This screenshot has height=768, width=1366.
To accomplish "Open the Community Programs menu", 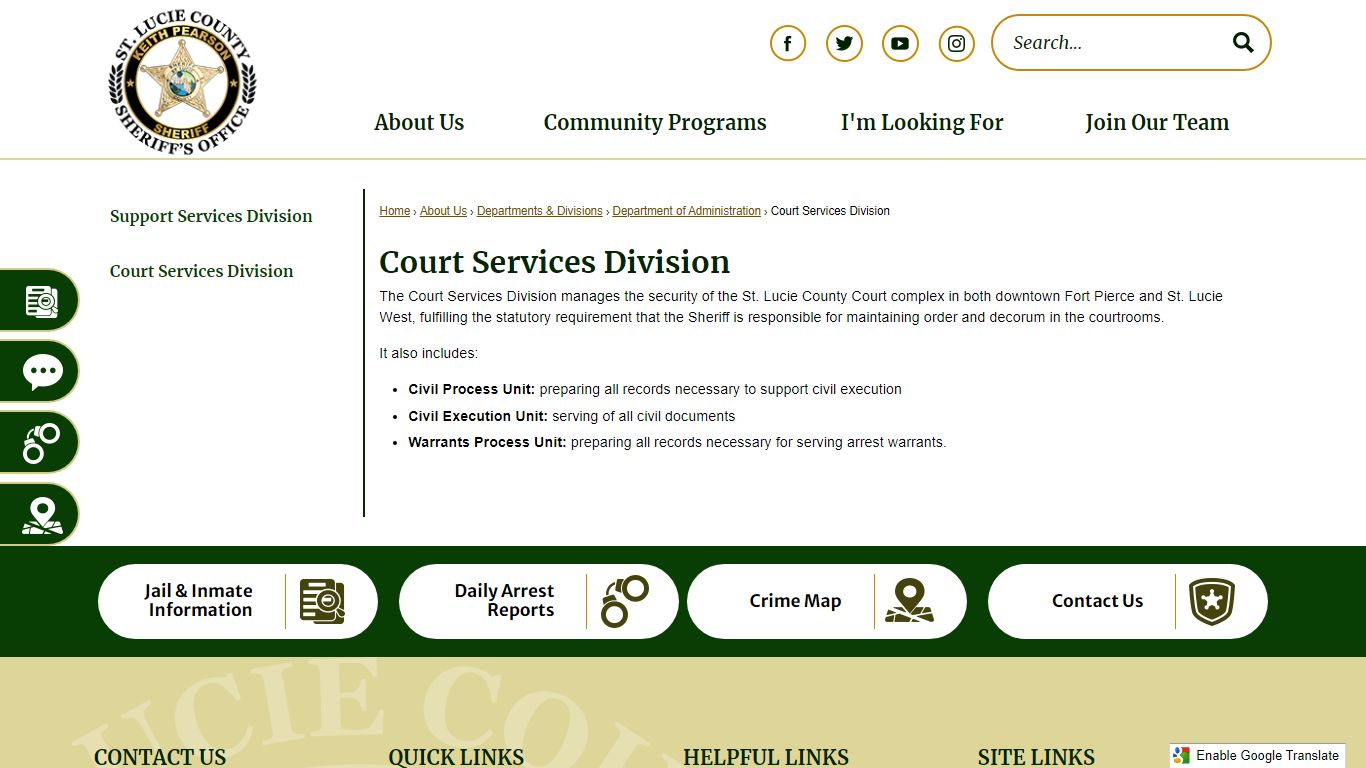I will click(655, 122).
